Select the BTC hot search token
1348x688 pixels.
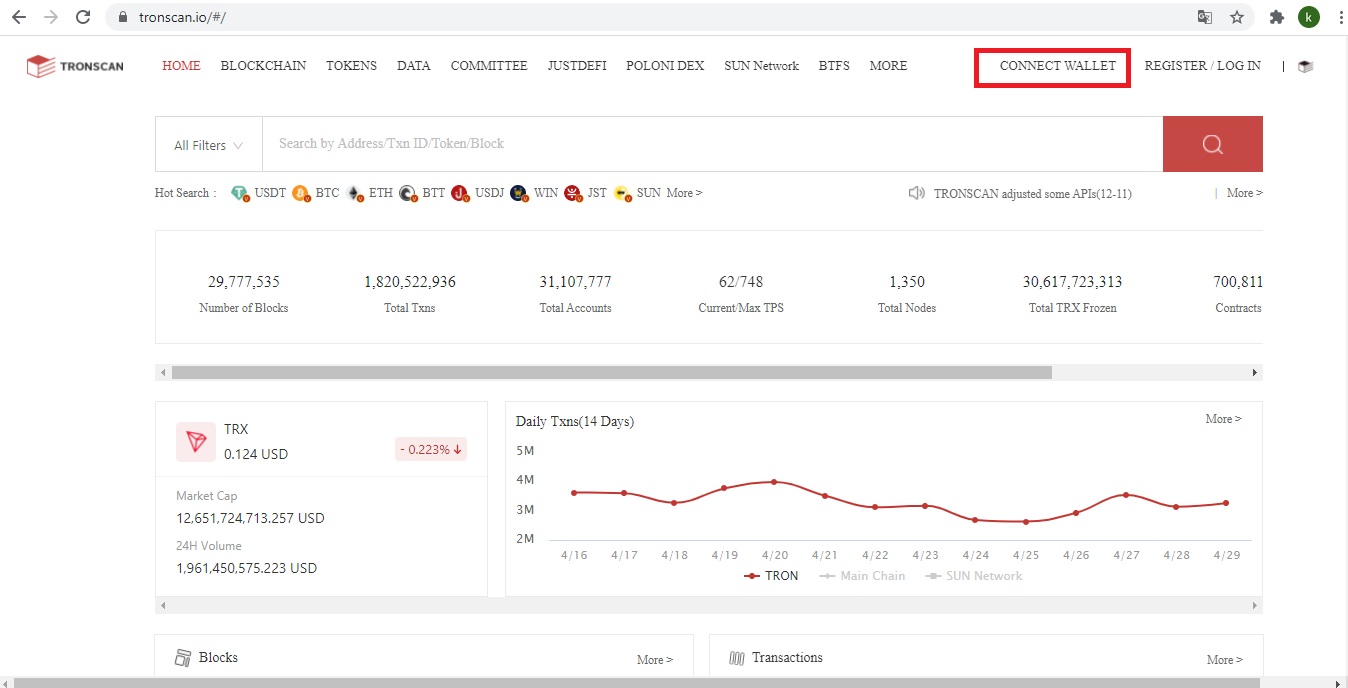point(316,193)
